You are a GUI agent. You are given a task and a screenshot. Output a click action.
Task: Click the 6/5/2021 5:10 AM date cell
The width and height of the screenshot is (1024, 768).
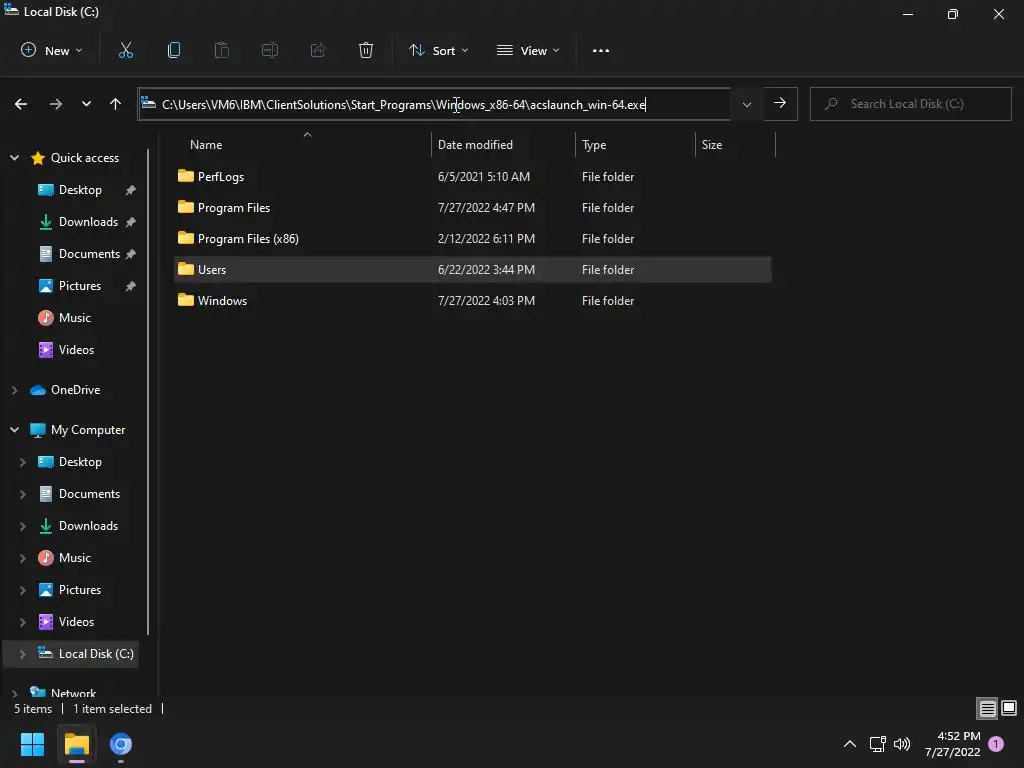click(484, 177)
